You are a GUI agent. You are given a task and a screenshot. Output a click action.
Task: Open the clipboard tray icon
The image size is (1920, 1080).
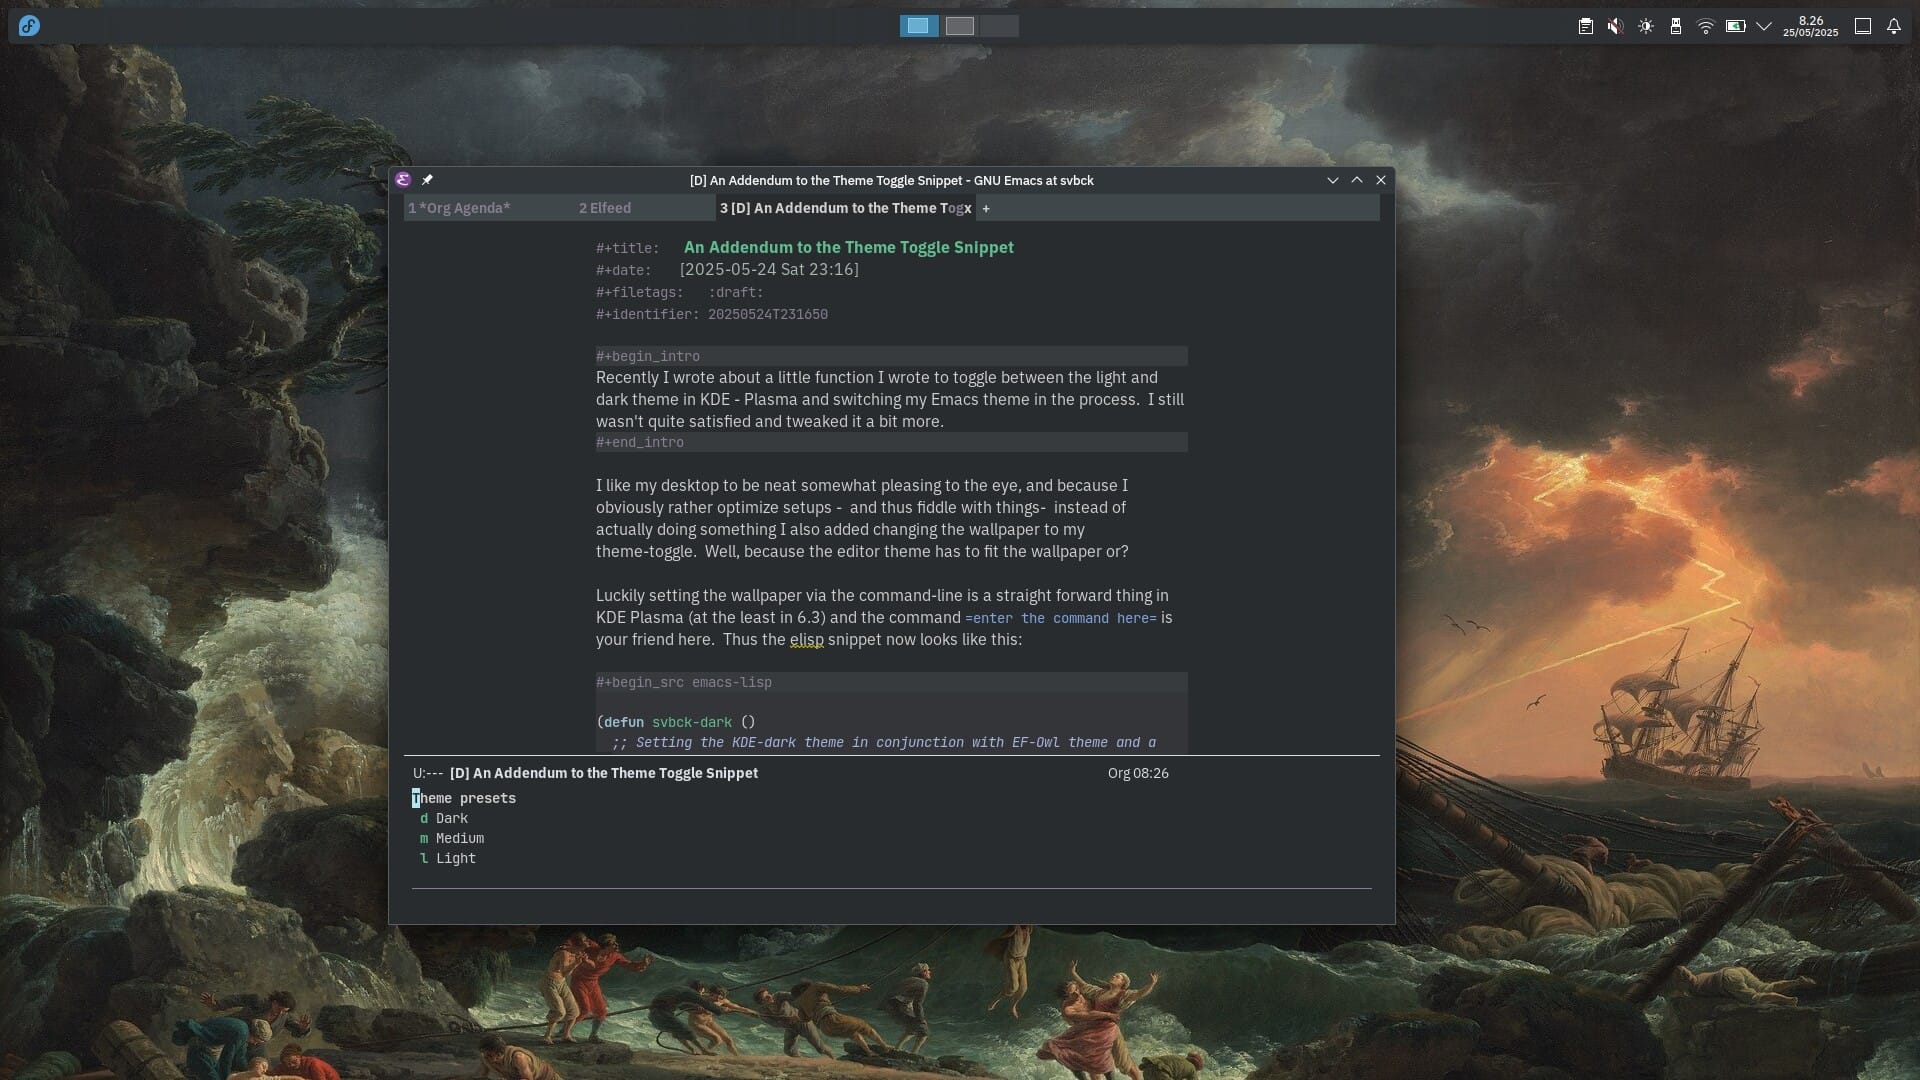pyautogui.click(x=1585, y=27)
